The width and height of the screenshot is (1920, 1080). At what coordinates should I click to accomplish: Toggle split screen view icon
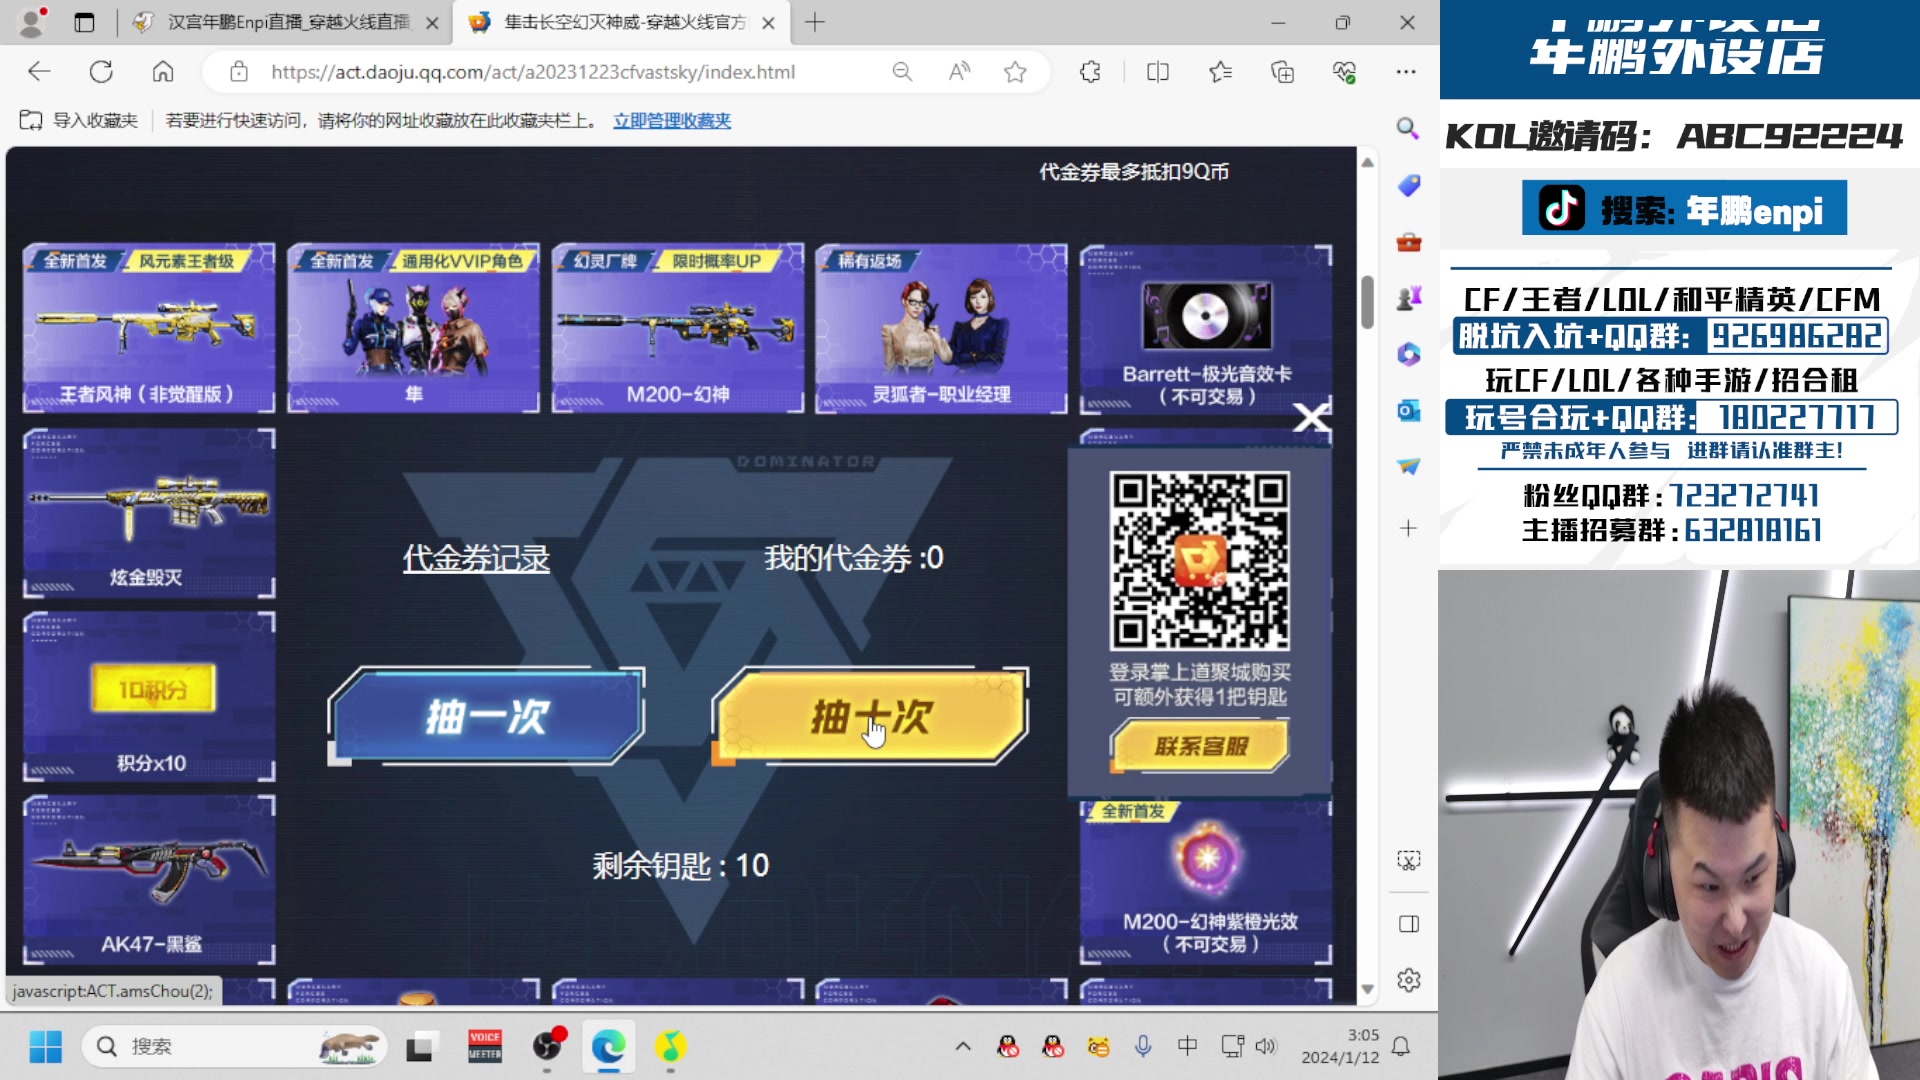(1157, 72)
